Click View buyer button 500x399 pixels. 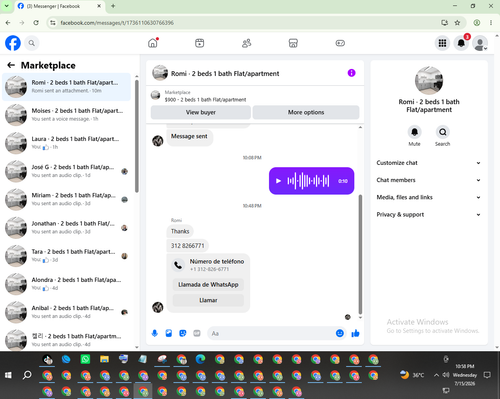(x=201, y=112)
